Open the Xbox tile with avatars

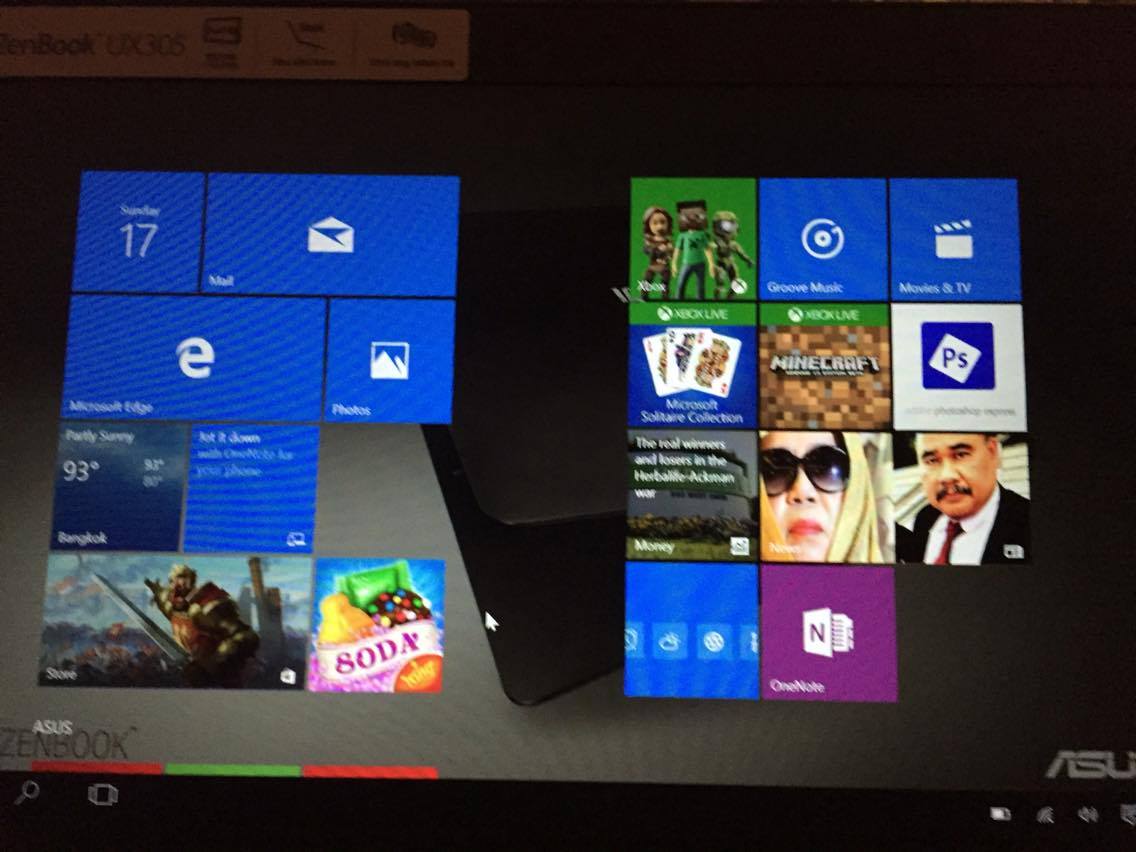click(x=693, y=239)
